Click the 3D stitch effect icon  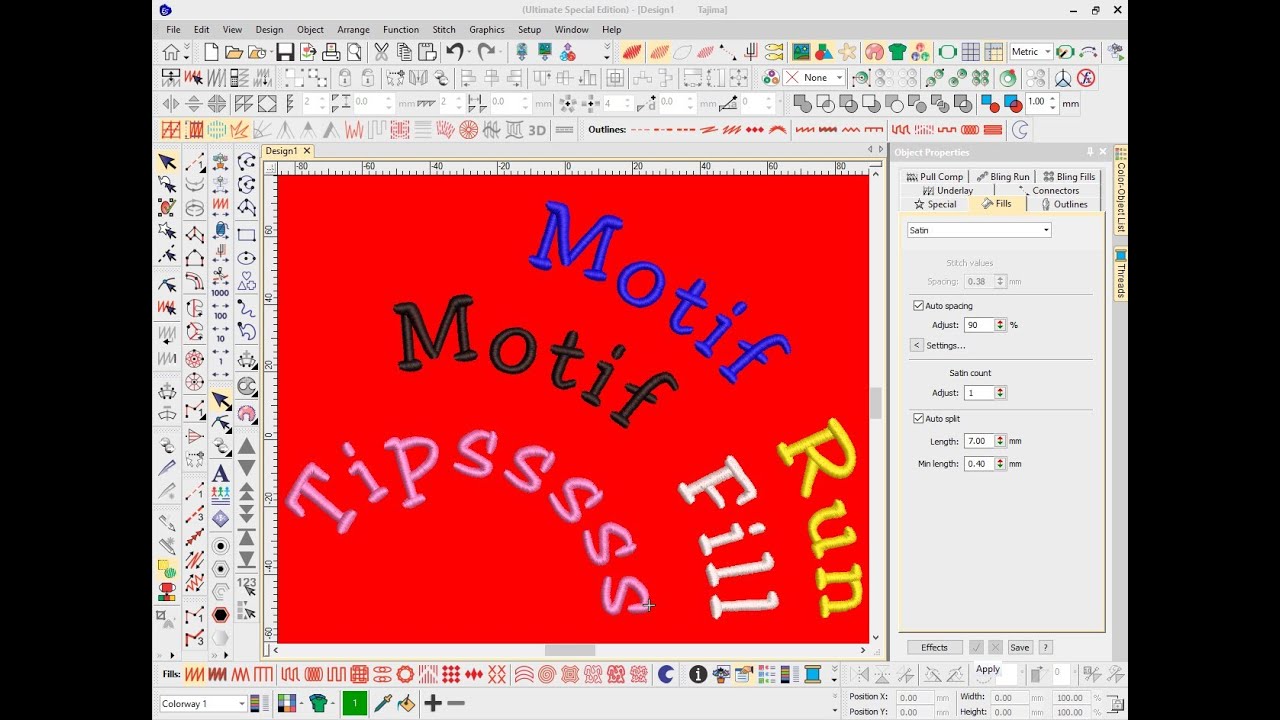(537, 130)
